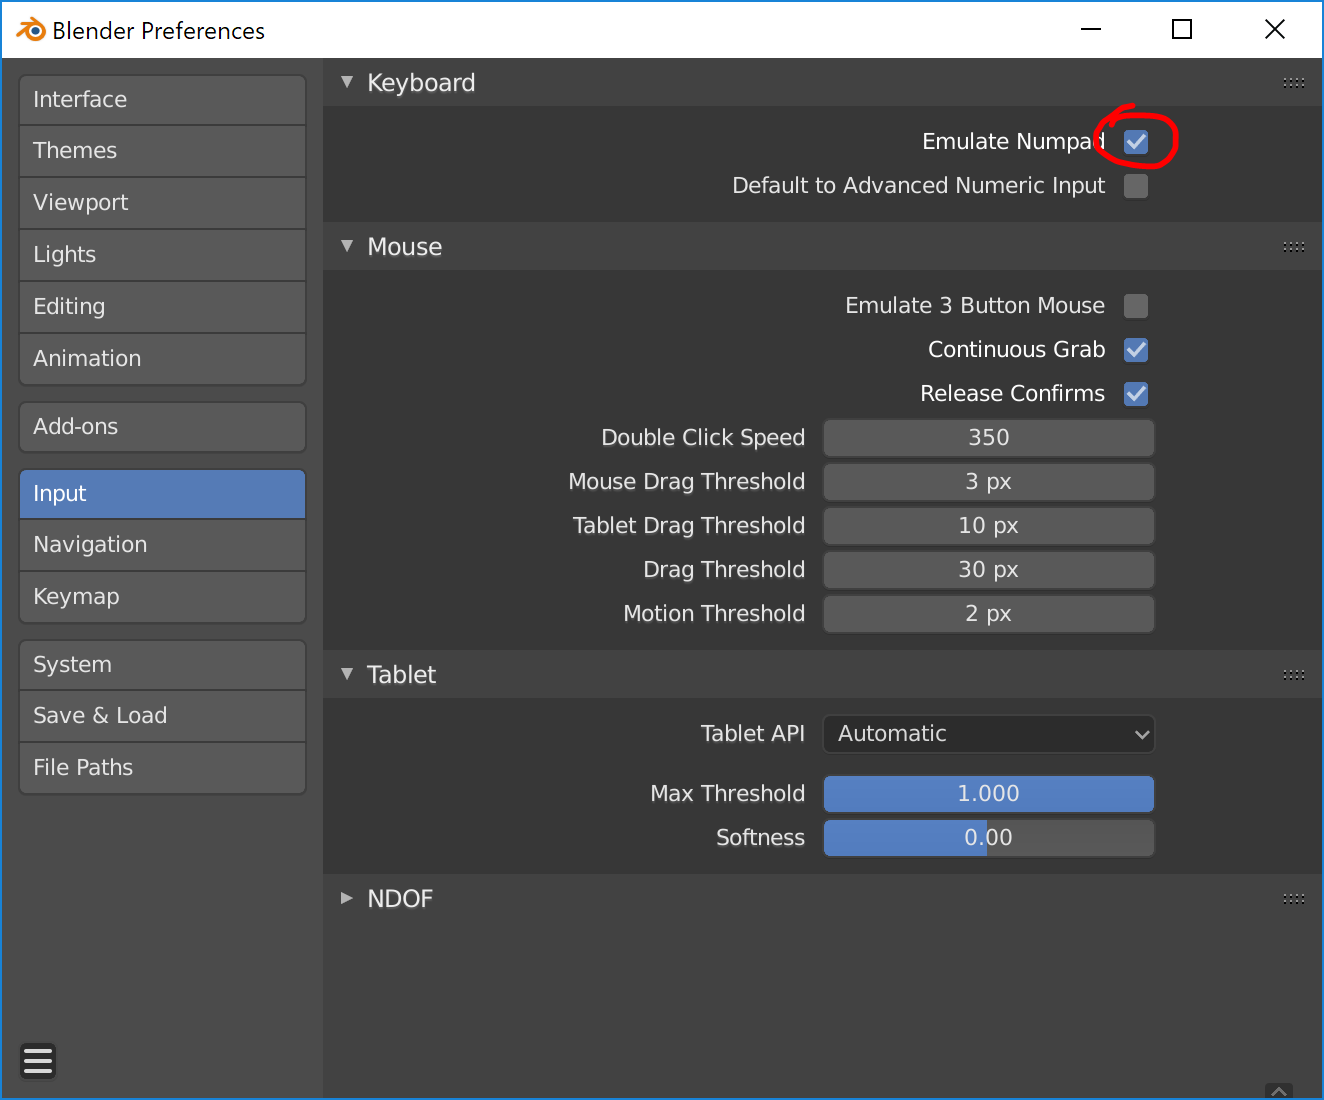Click the Tablet Drag Threshold field
Viewport: 1324px width, 1100px height.
coord(989,526)
